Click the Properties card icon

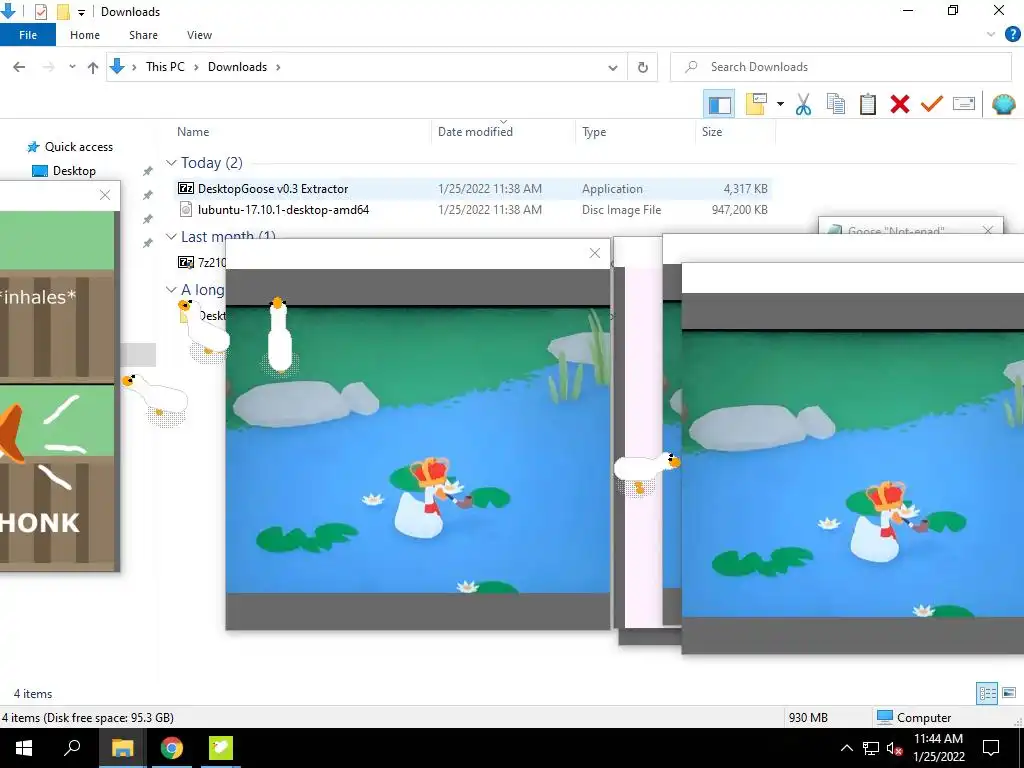pyautogui.click(x=964, y=104)
